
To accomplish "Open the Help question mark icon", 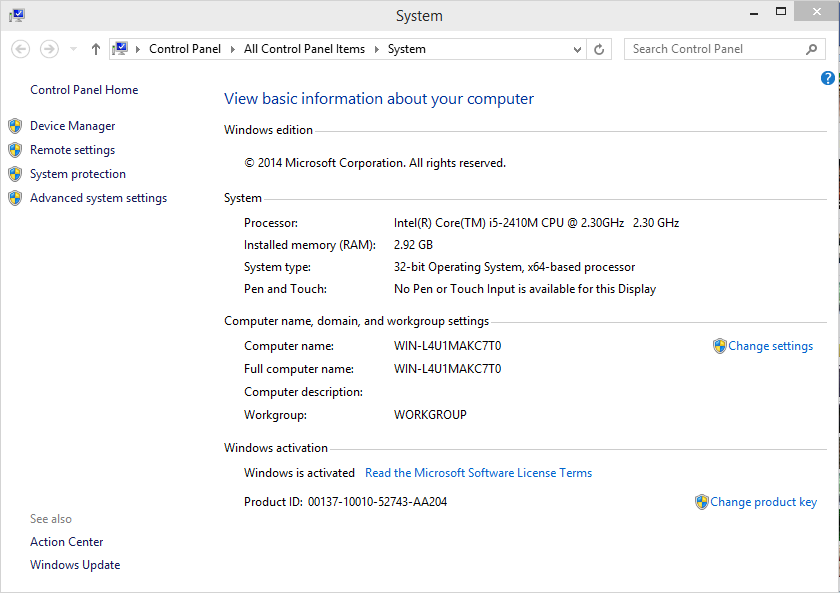I will pos(827,77).
